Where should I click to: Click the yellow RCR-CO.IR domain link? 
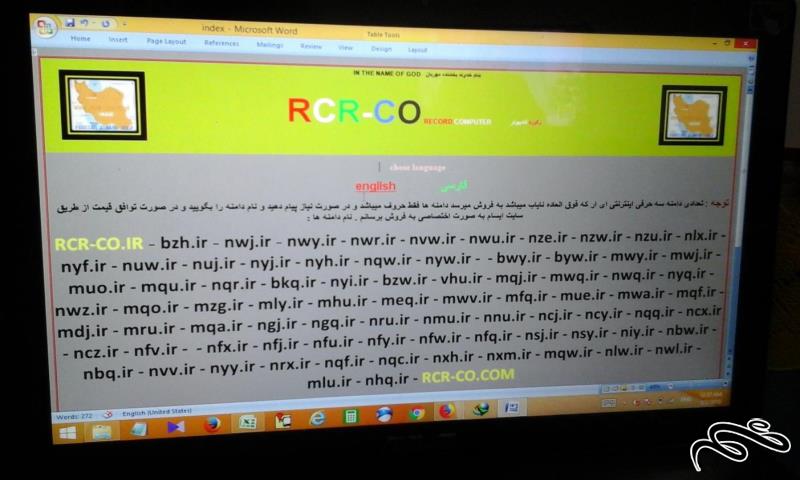click(x=99, y=243)
